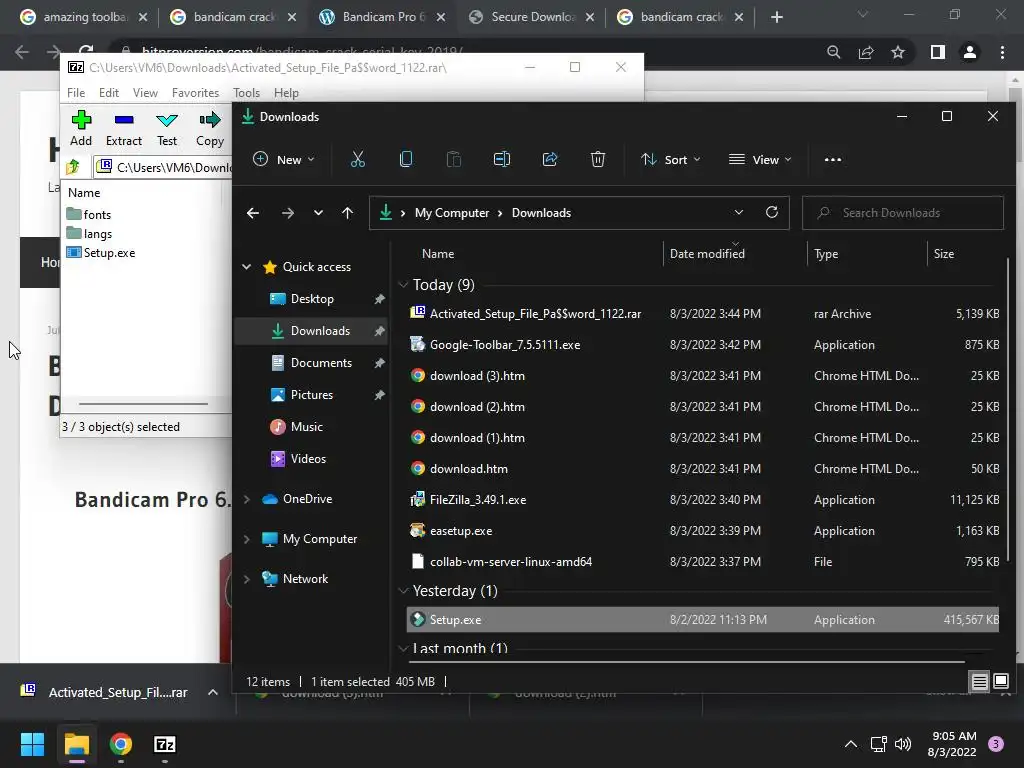1024x768 pixels.
Task: Expand the OneDrive tree node
Action: pos(247,499)
